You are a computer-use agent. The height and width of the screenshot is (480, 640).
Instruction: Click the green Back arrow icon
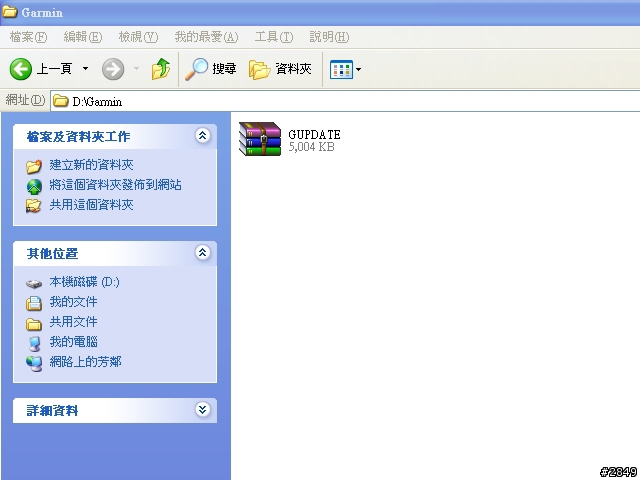(20, 69)
